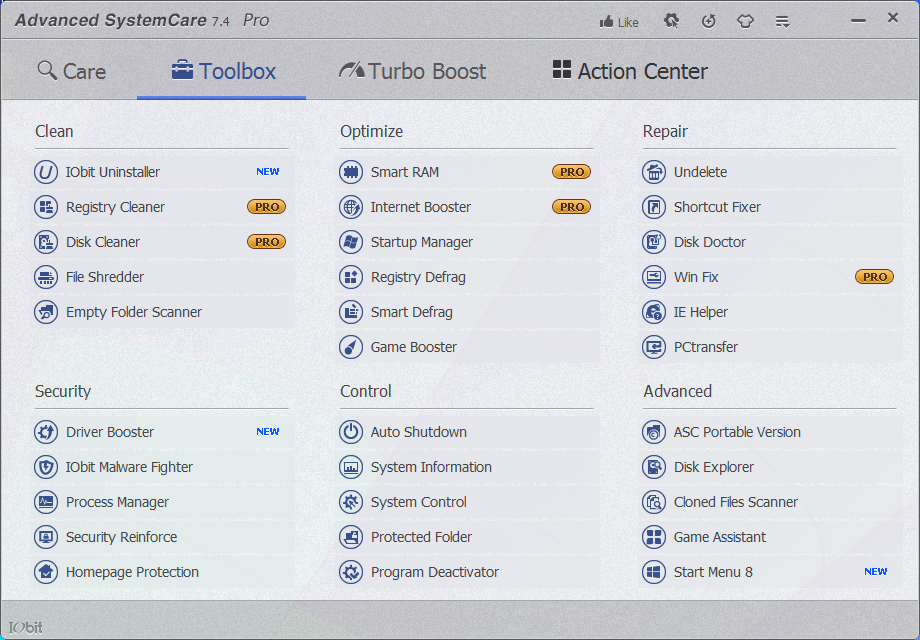Click the Smart RAM icon

click(351, 172)
